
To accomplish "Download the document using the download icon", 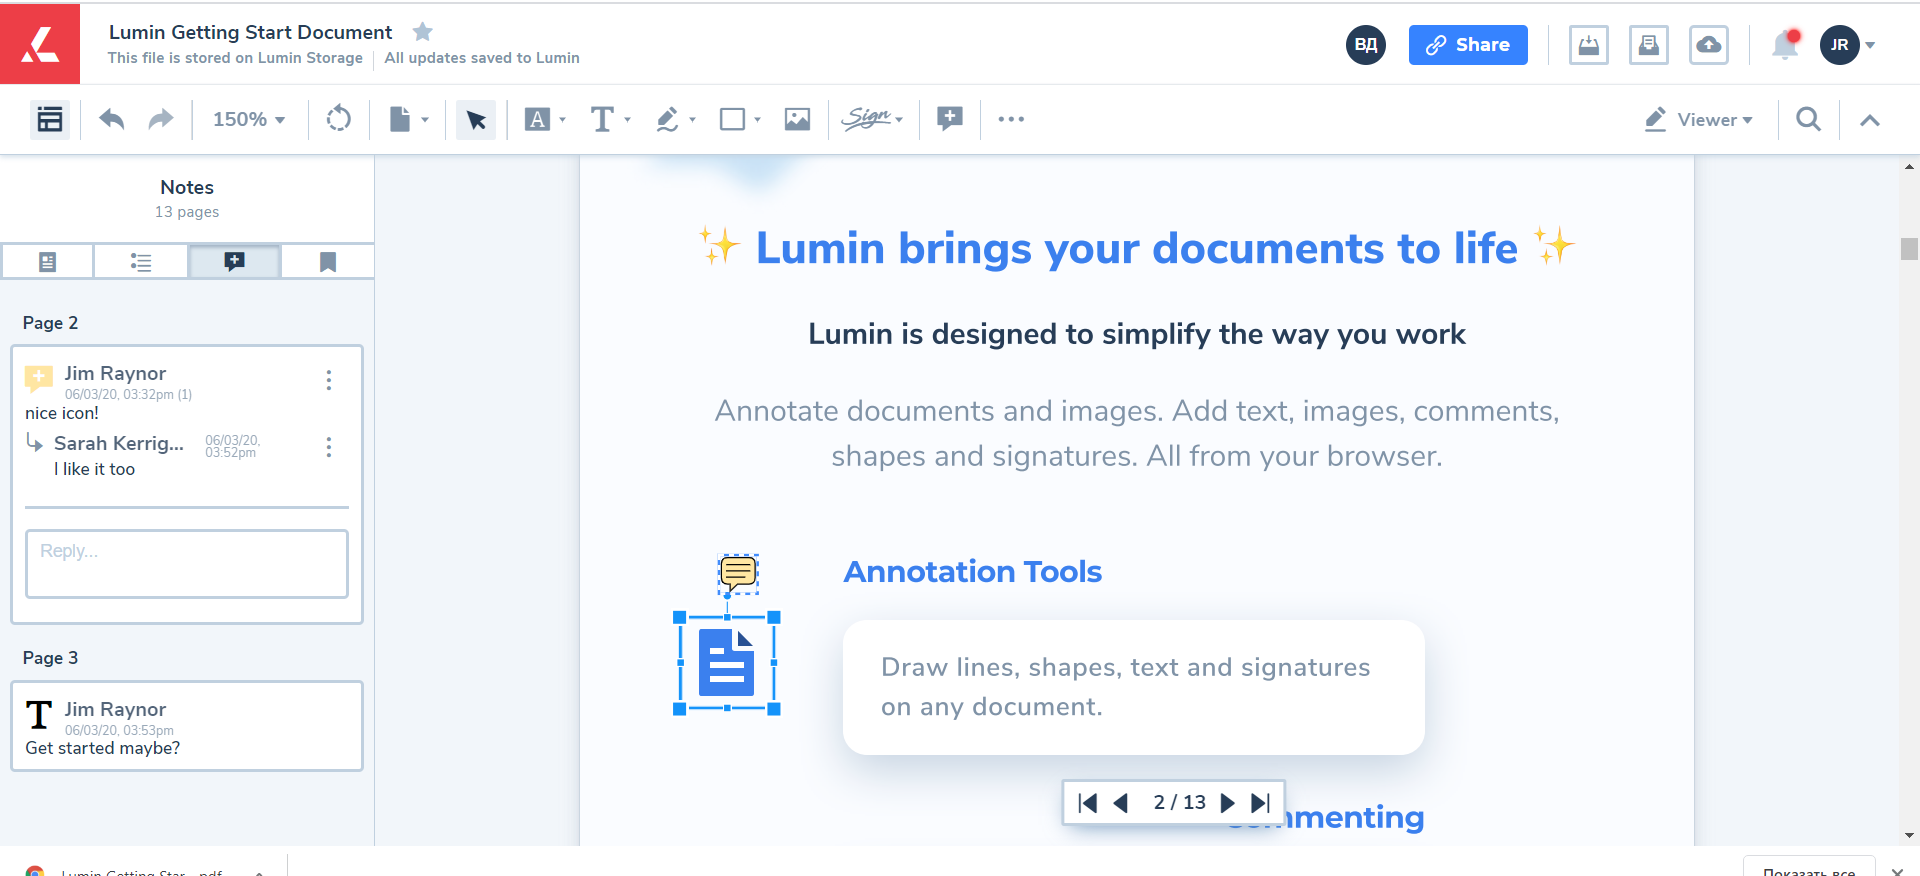I will tap(1589, 45).
